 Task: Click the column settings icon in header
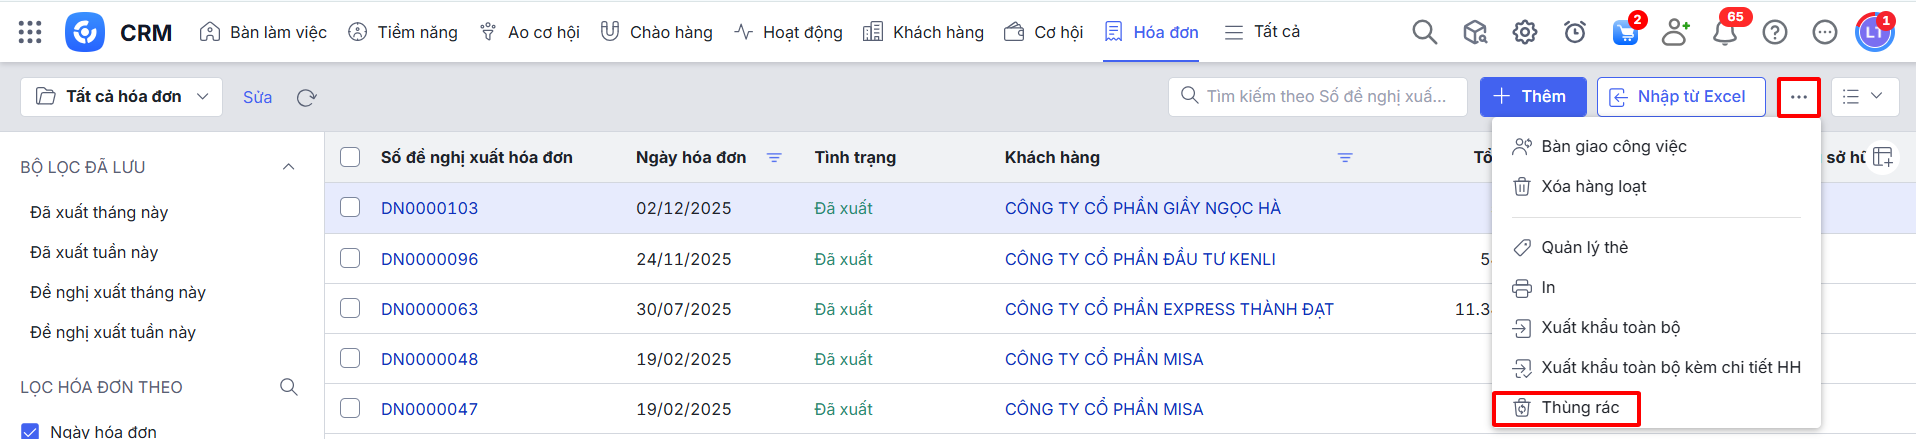pyautogui.click(x=1883, y=157)
